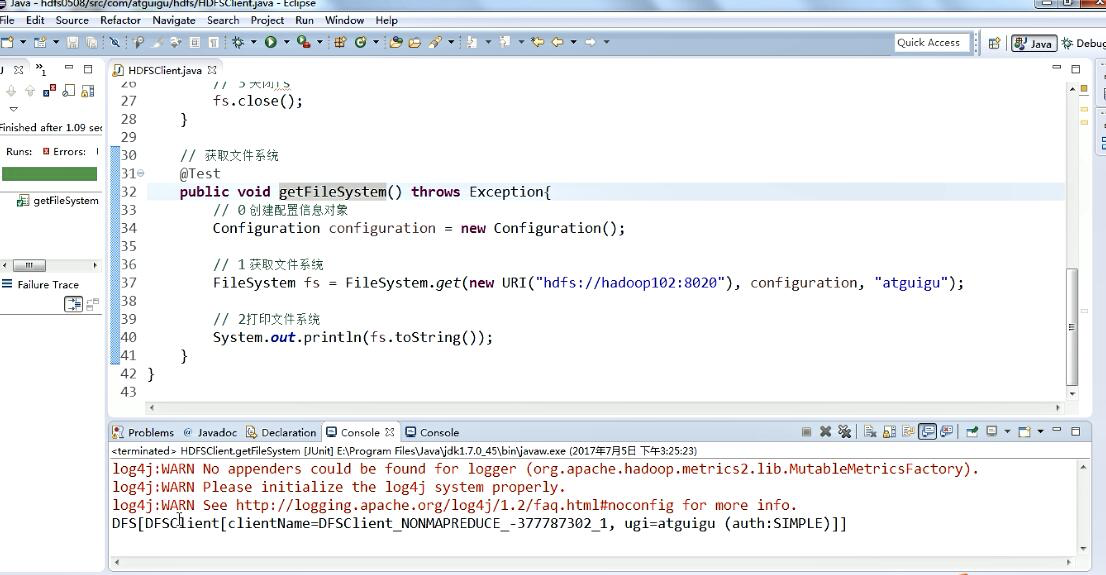
Task: Click into the Quick Access field
Action: coord(932,42)
